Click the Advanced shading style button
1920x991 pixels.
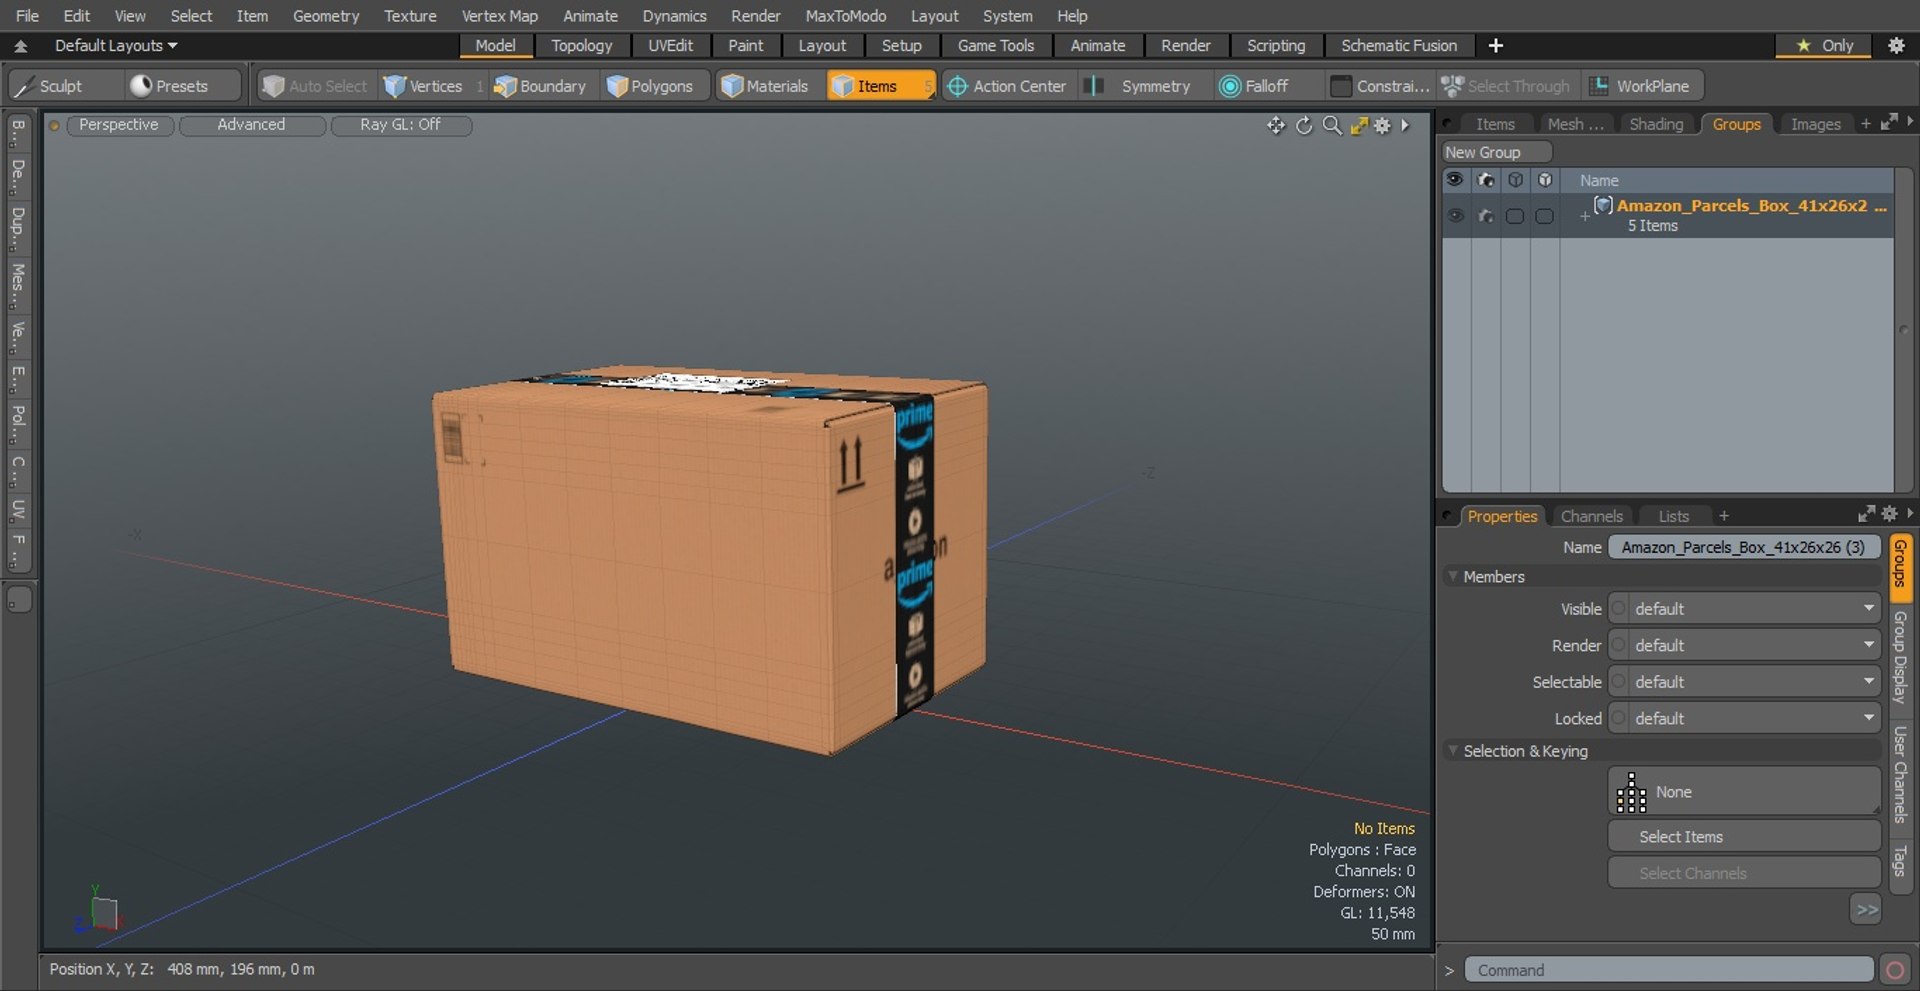[251, 125]
